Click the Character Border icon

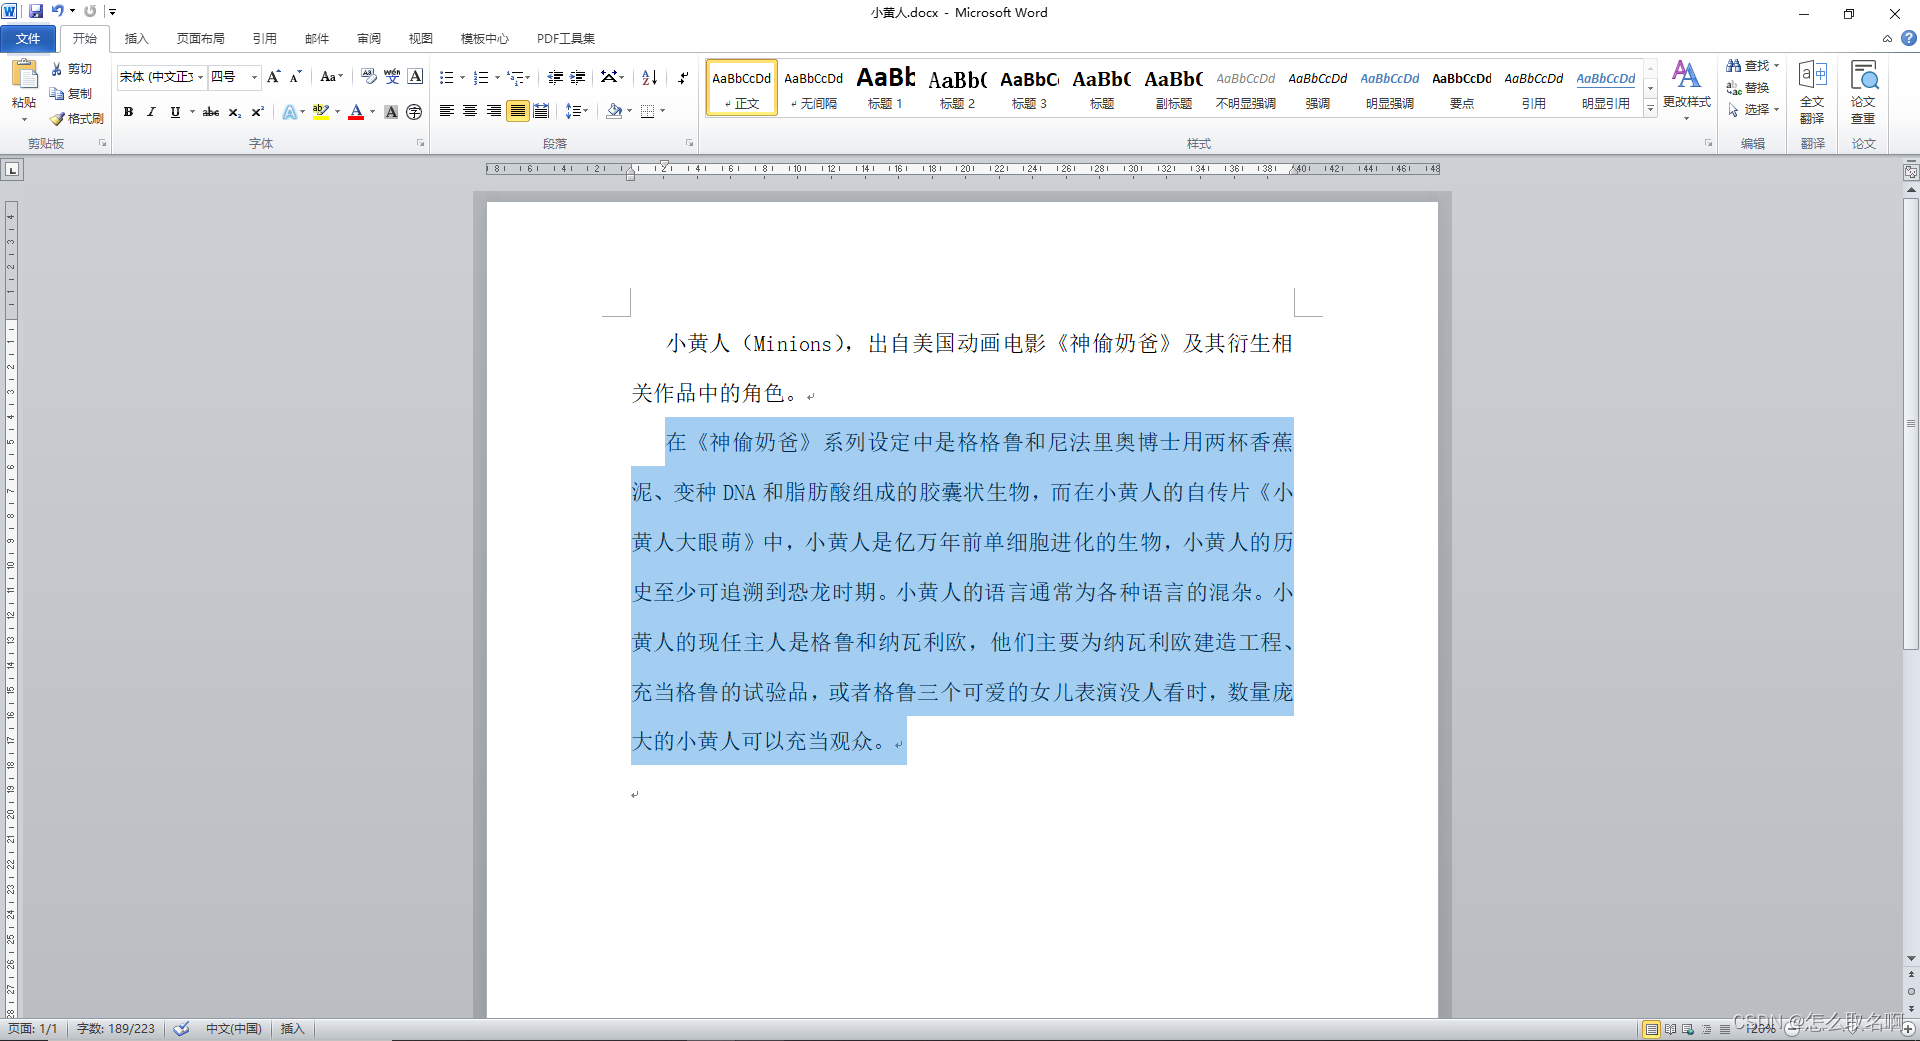click(415, 77)
